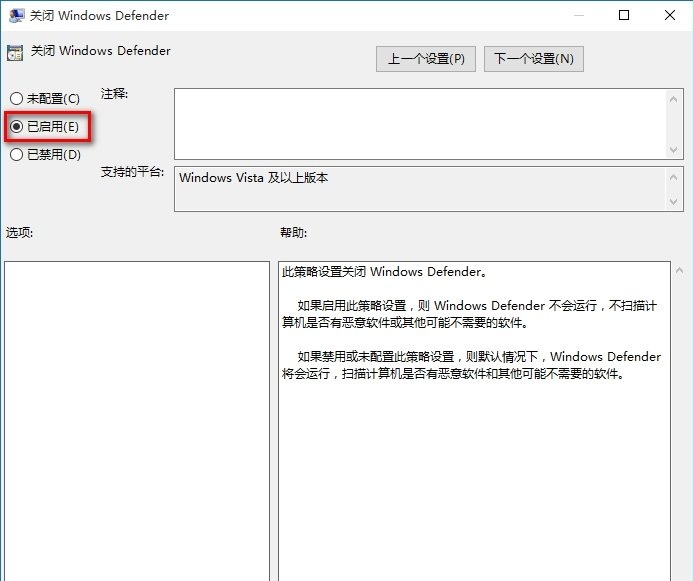Click the policy setting icon beside heading

[15, 53]
